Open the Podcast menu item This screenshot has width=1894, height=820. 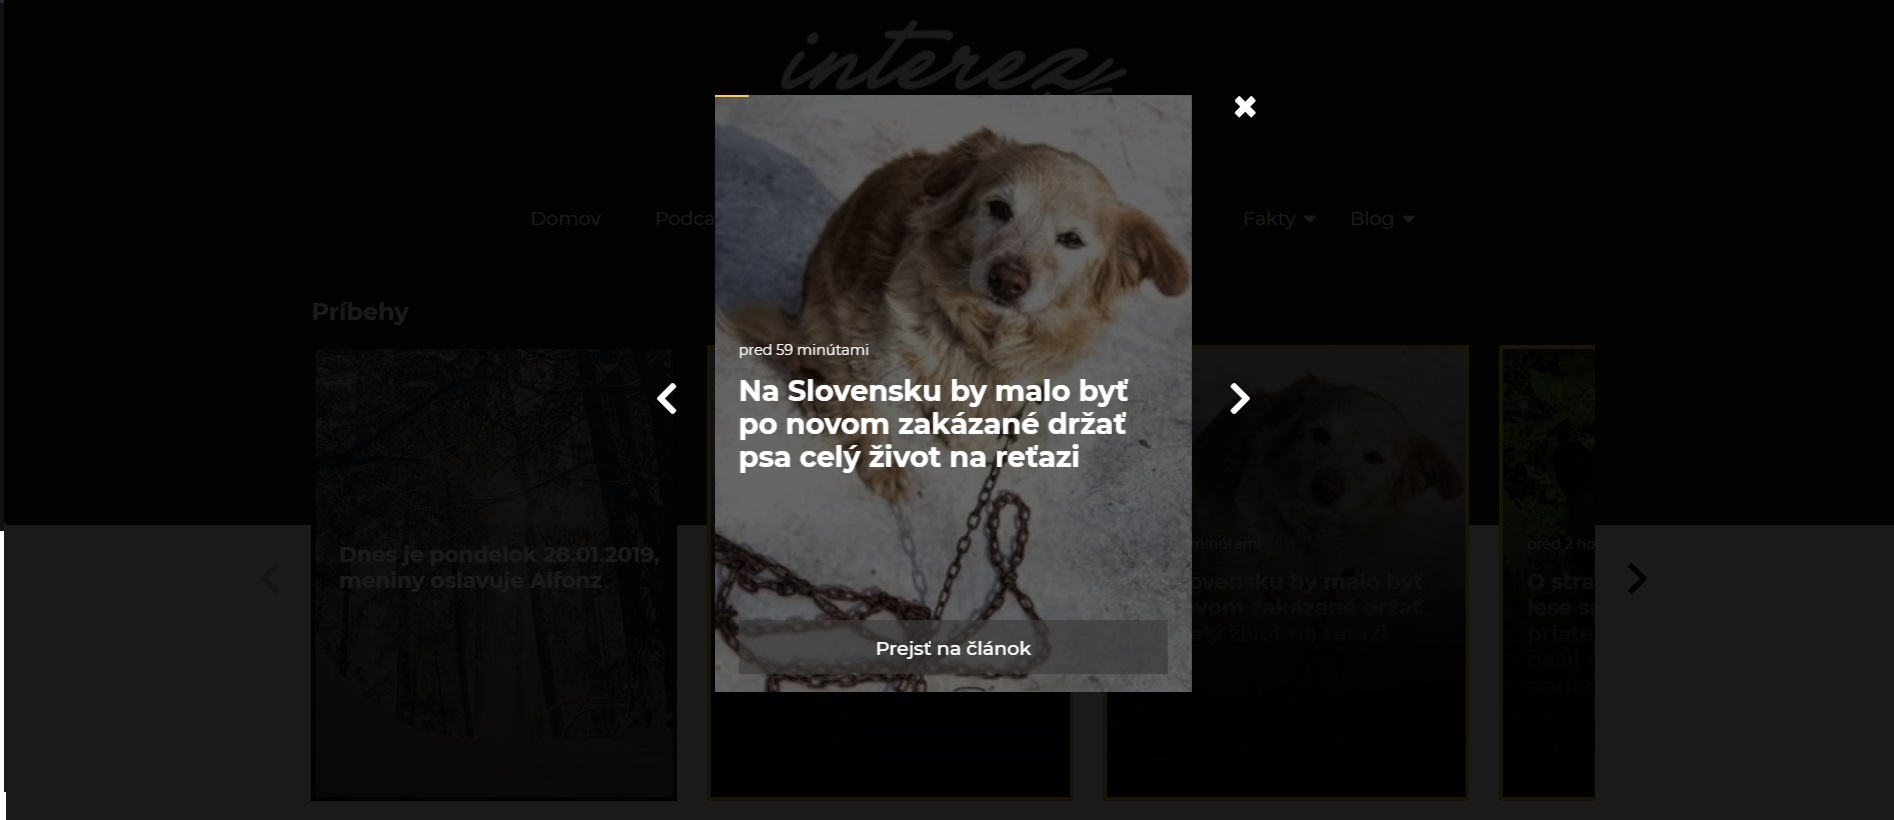685,219
